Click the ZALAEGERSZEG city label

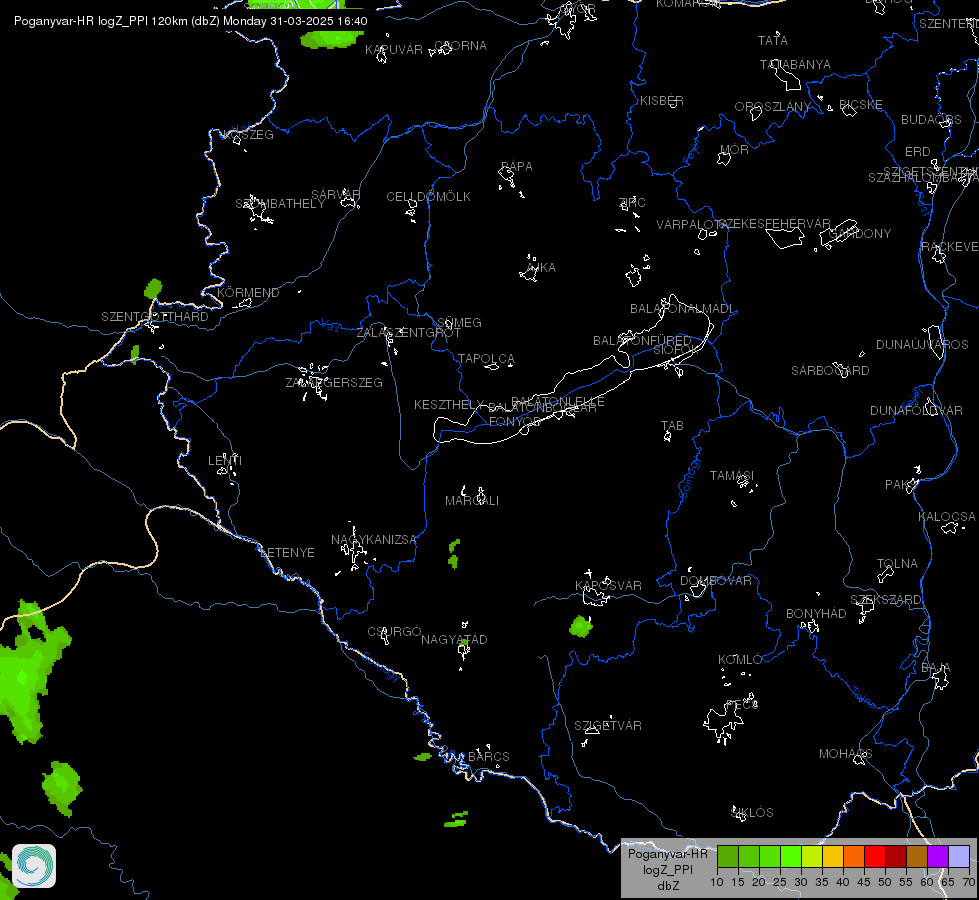[x=334, y=382]
